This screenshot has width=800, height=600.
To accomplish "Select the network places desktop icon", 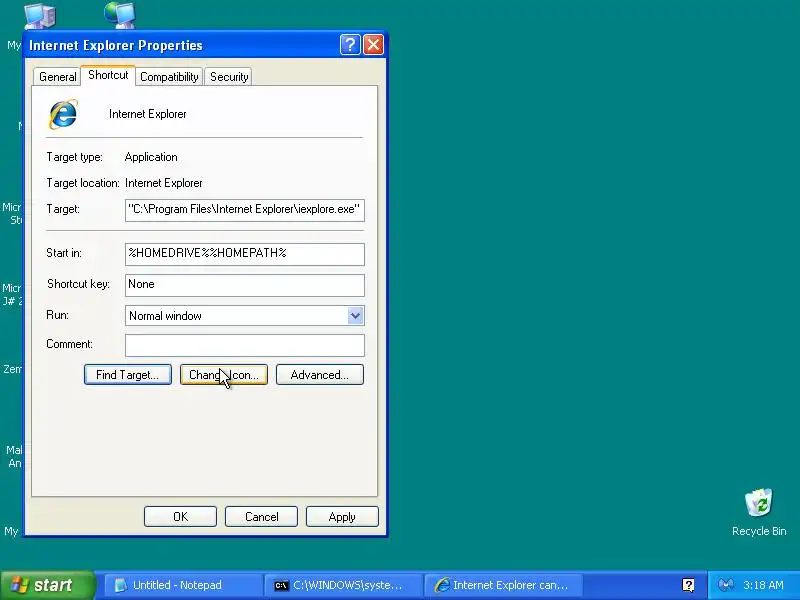I will coord(120,14).
